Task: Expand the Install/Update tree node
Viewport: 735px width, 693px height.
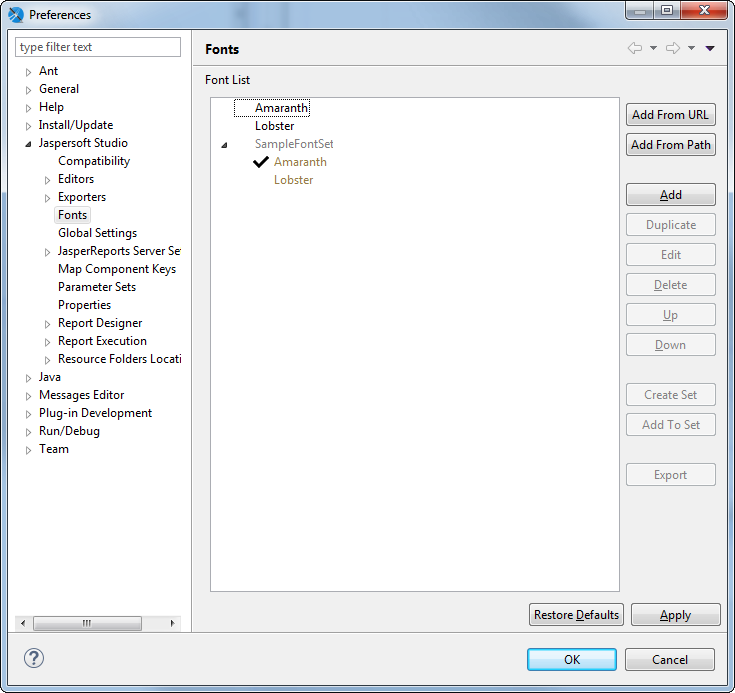Action: [28, 126]
